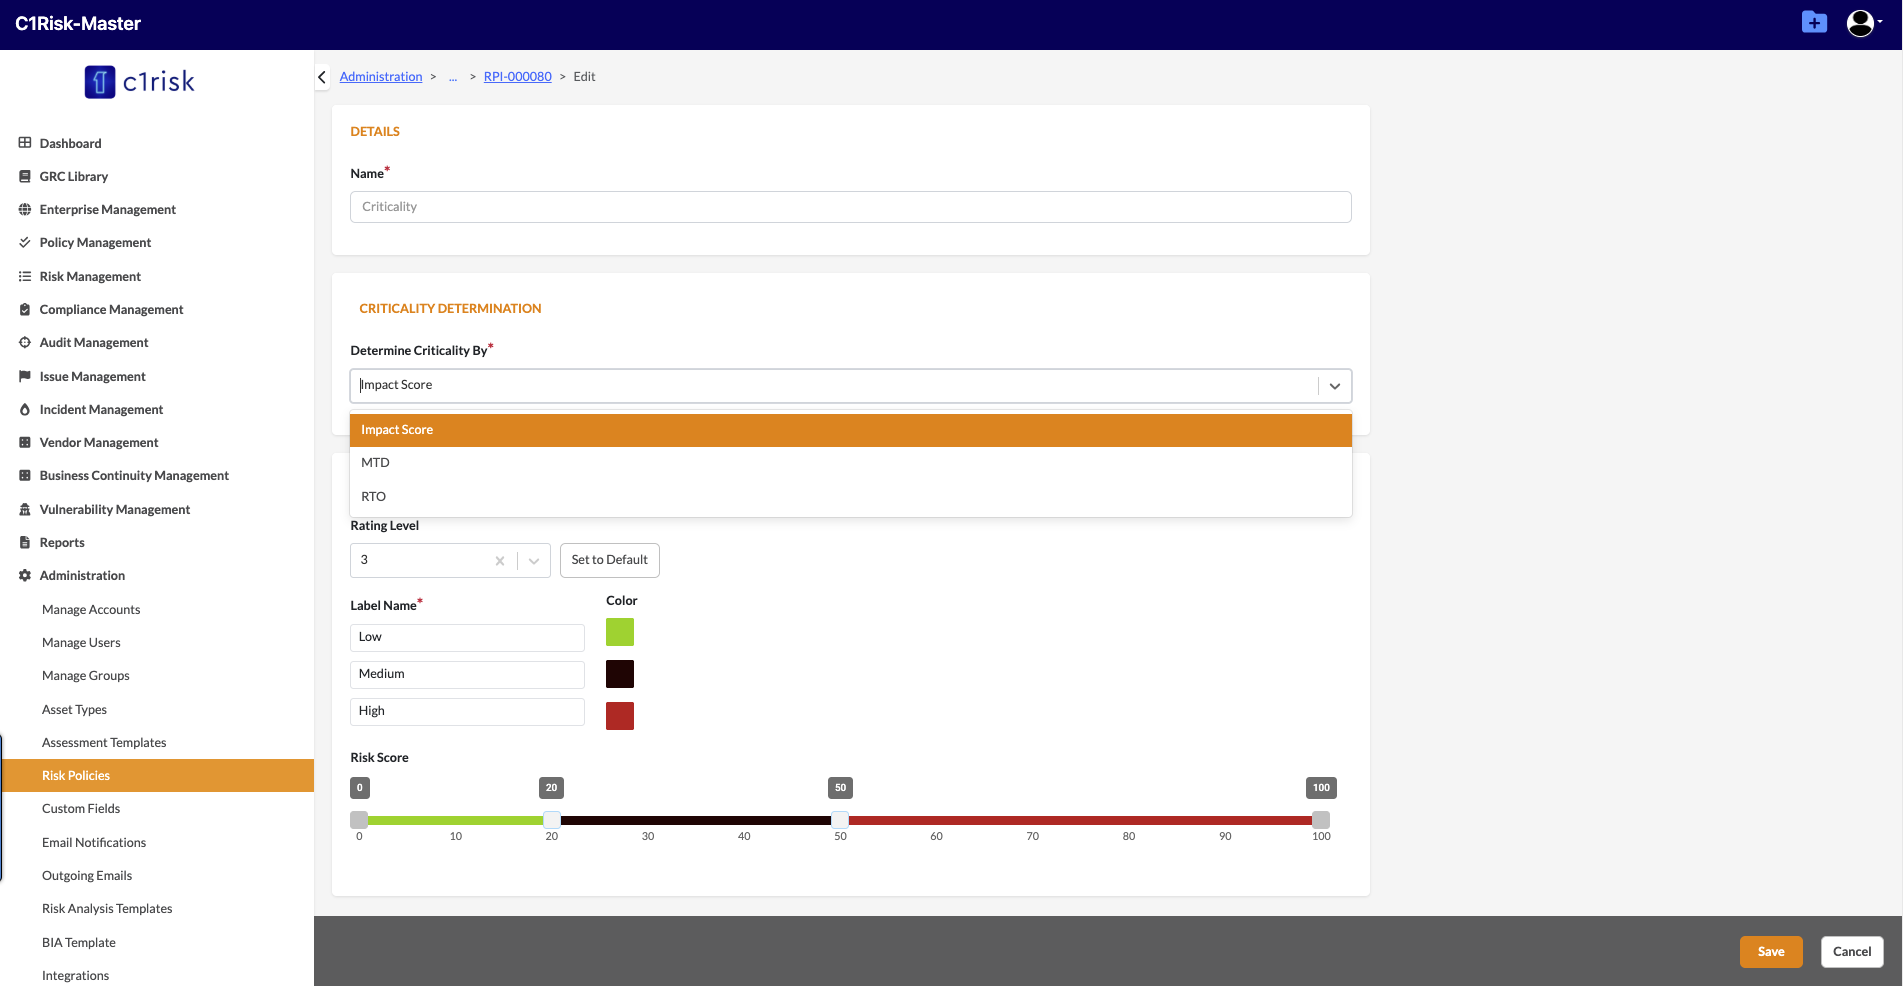The height and width of the screenshot is (986, 1903).
Task: Select Risk Policies in sidebar
Action: (x=158, y=775)
